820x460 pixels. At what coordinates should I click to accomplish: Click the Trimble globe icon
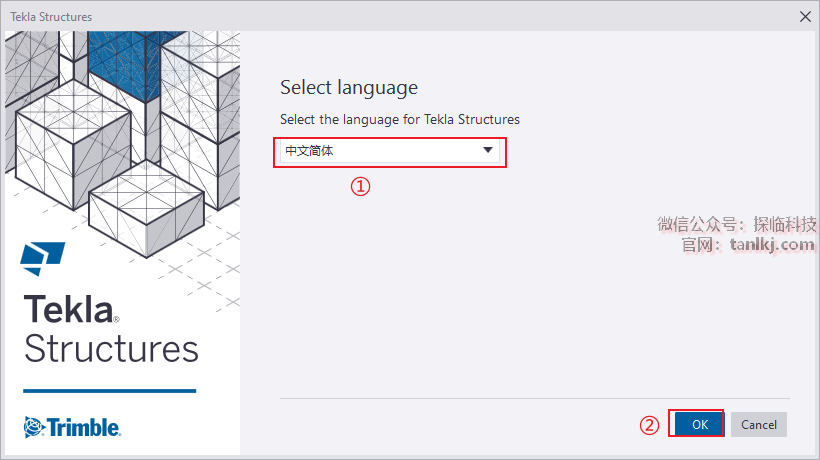pos(35,427)
